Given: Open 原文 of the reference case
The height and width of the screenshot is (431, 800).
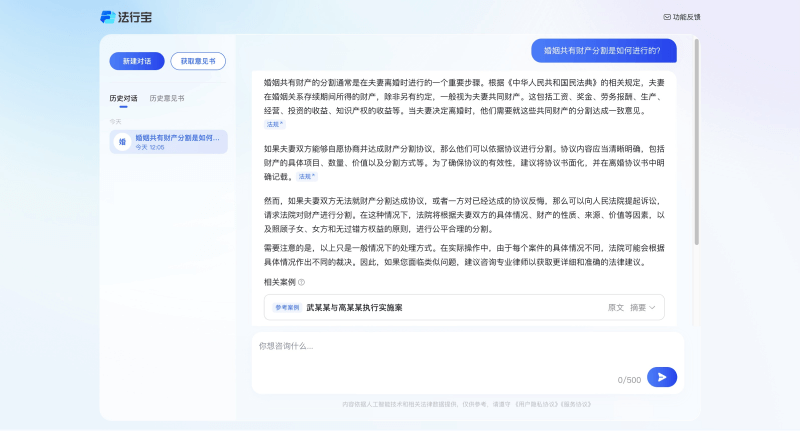Looking at the screenshot, I should (x=616, y=308).
